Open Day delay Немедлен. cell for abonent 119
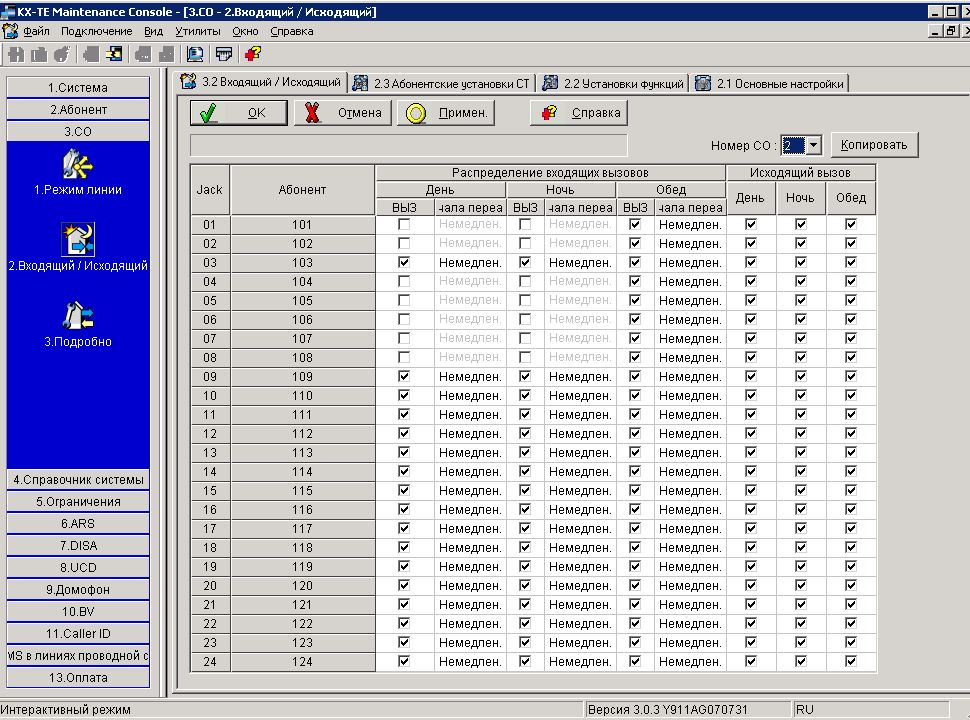 (x=470, y=567)
